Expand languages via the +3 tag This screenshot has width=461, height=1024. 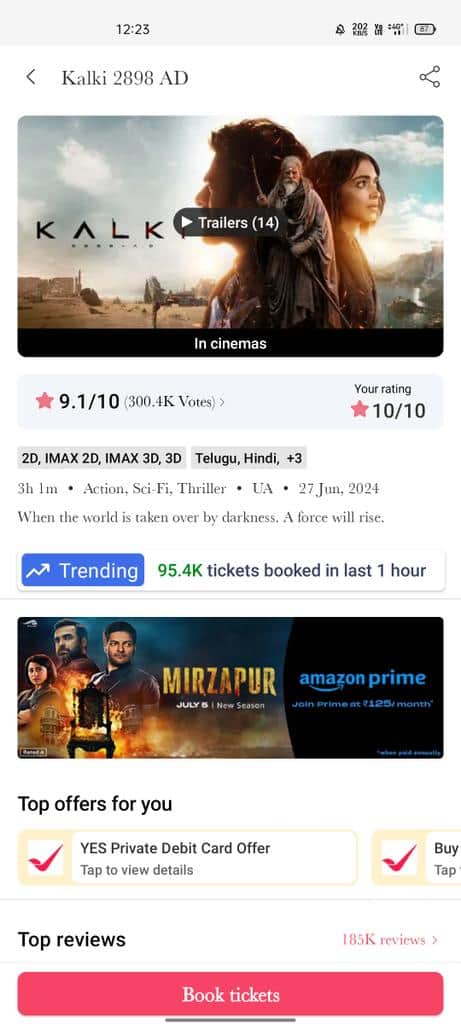[294, 458]
